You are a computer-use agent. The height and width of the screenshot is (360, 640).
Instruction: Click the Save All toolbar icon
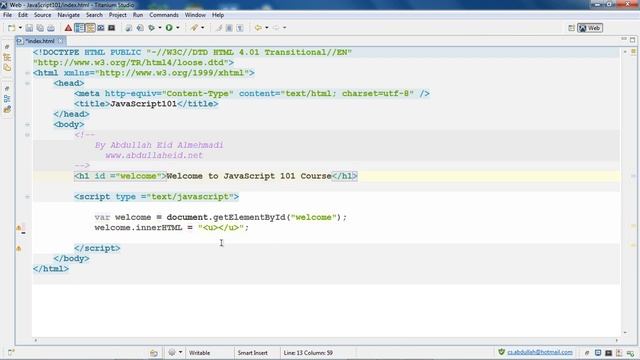click(40, 28)
